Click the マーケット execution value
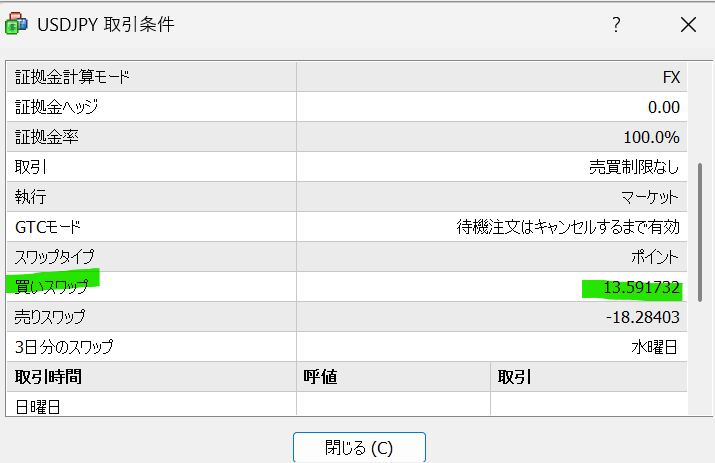This screenshot has width=715, height=463. point(650,197)
